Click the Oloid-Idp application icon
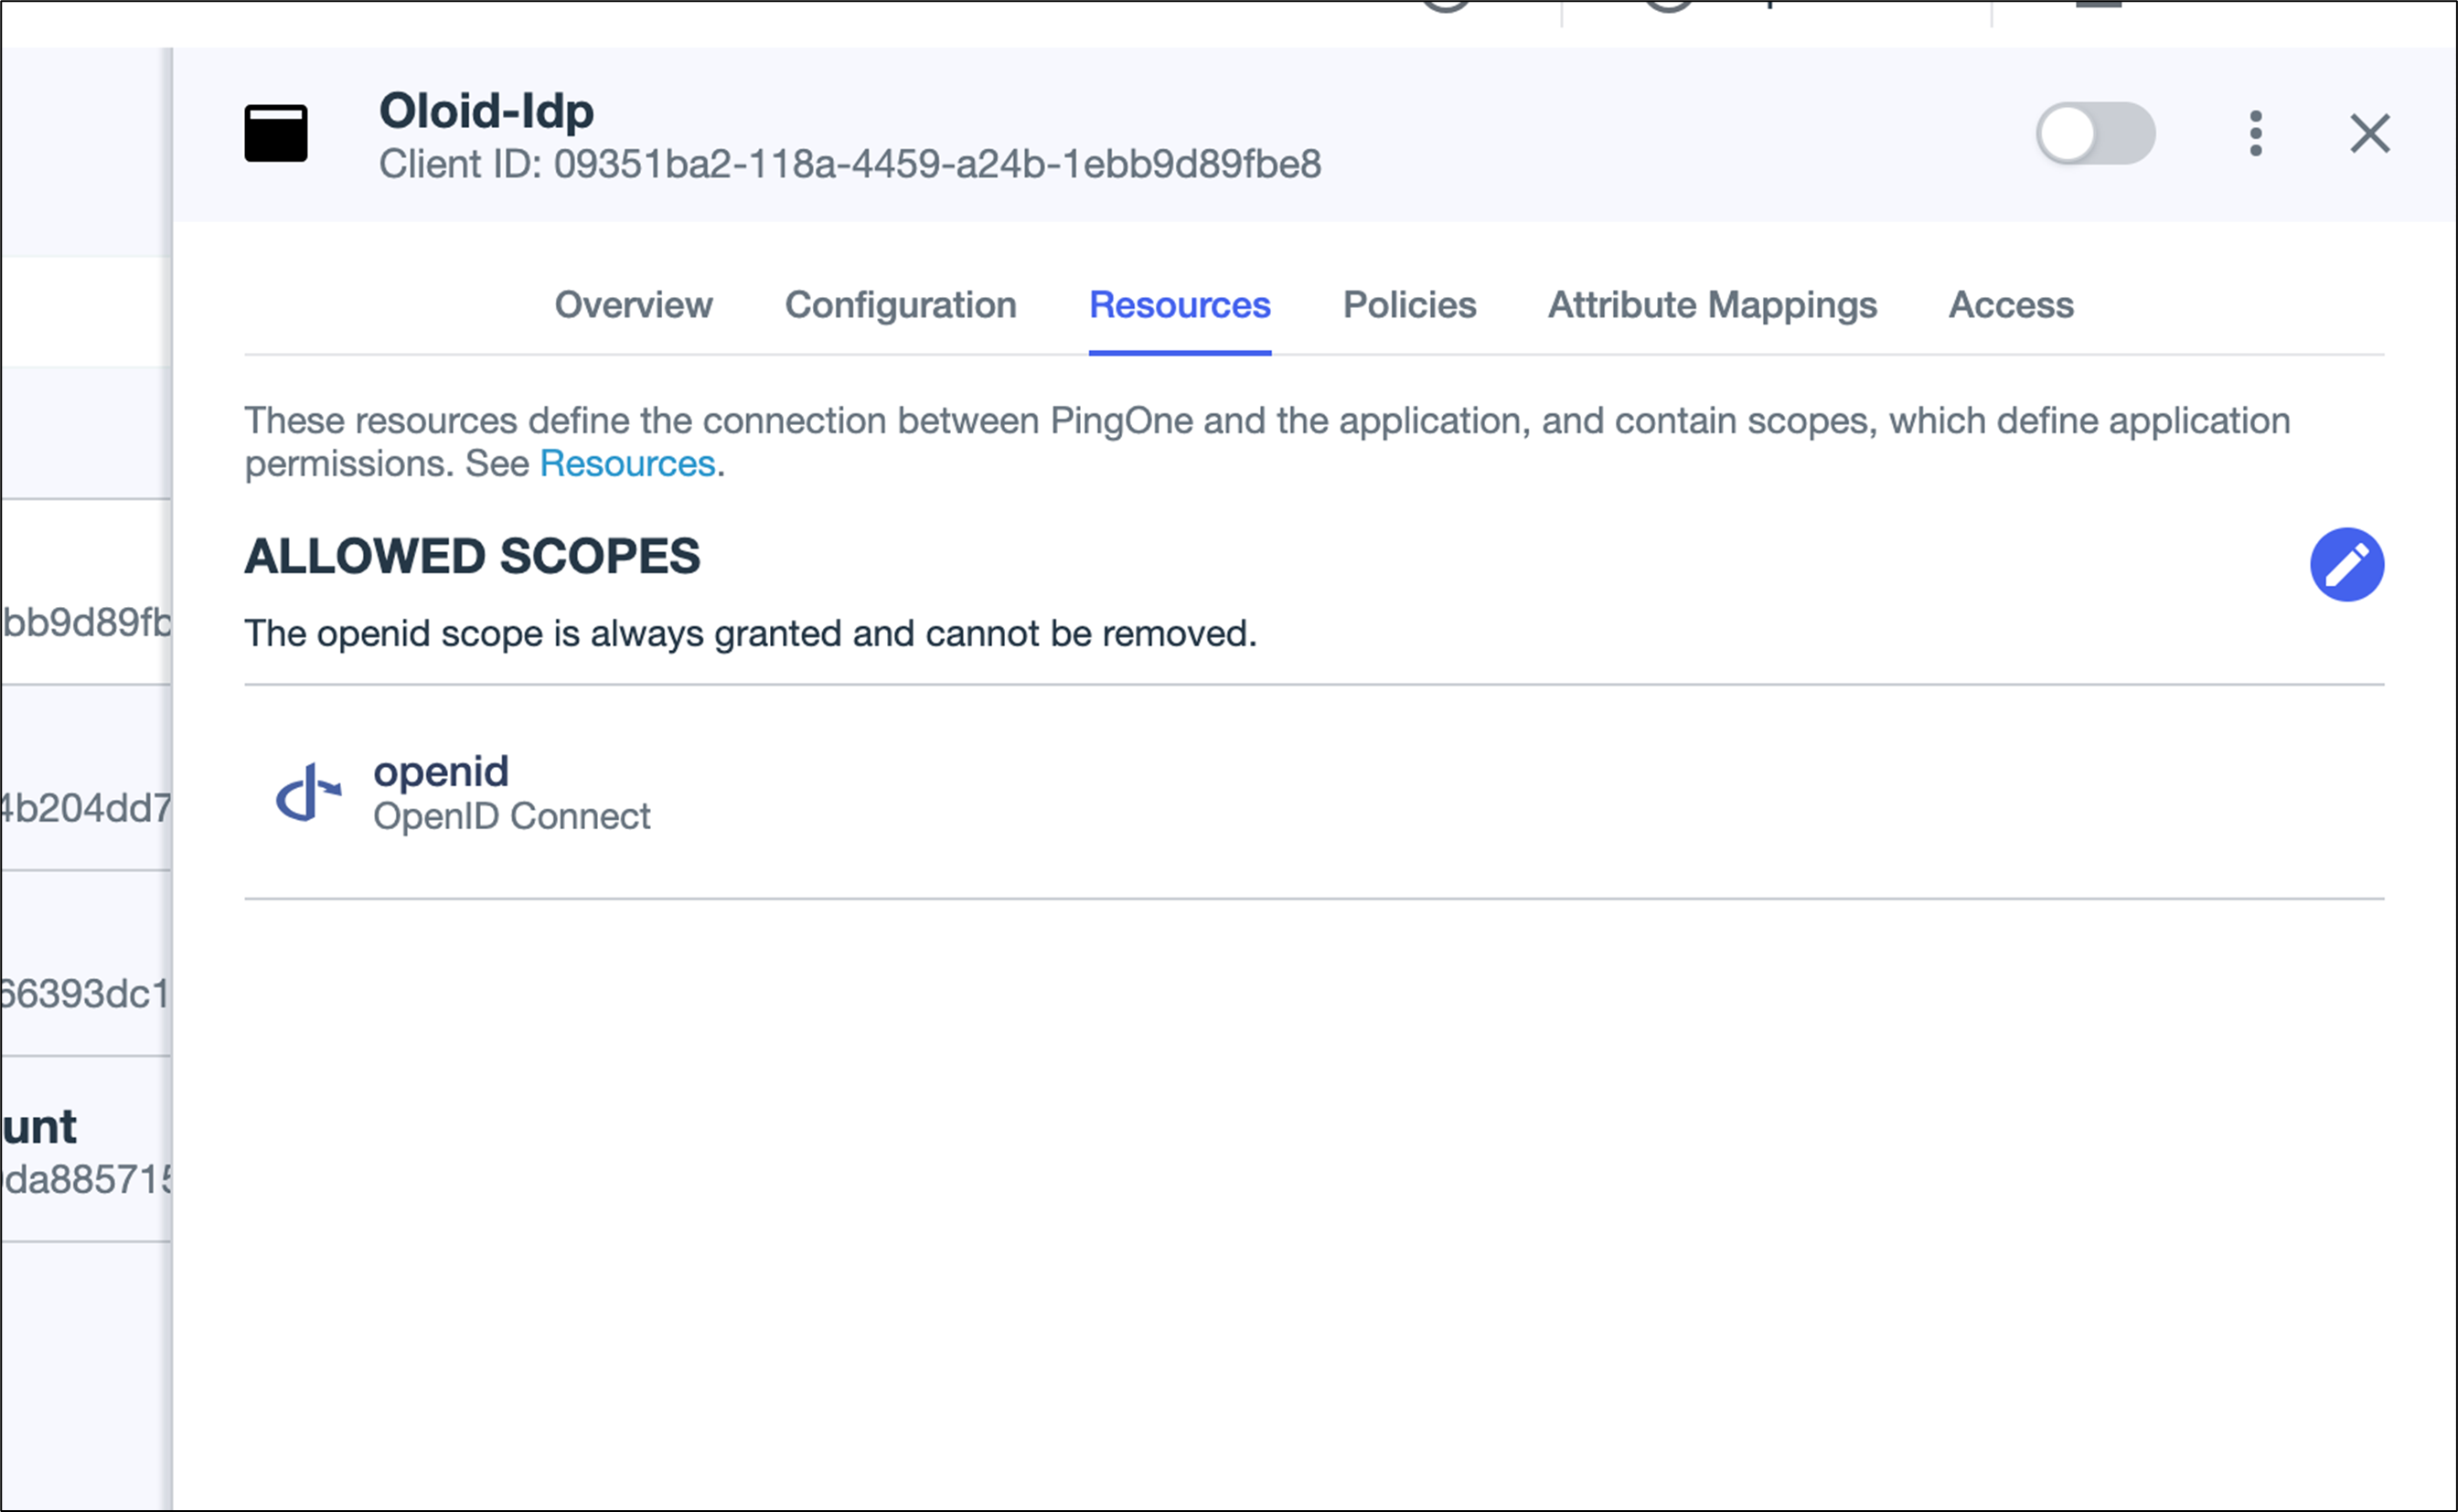2458x1512 pixels. [276, 133]
